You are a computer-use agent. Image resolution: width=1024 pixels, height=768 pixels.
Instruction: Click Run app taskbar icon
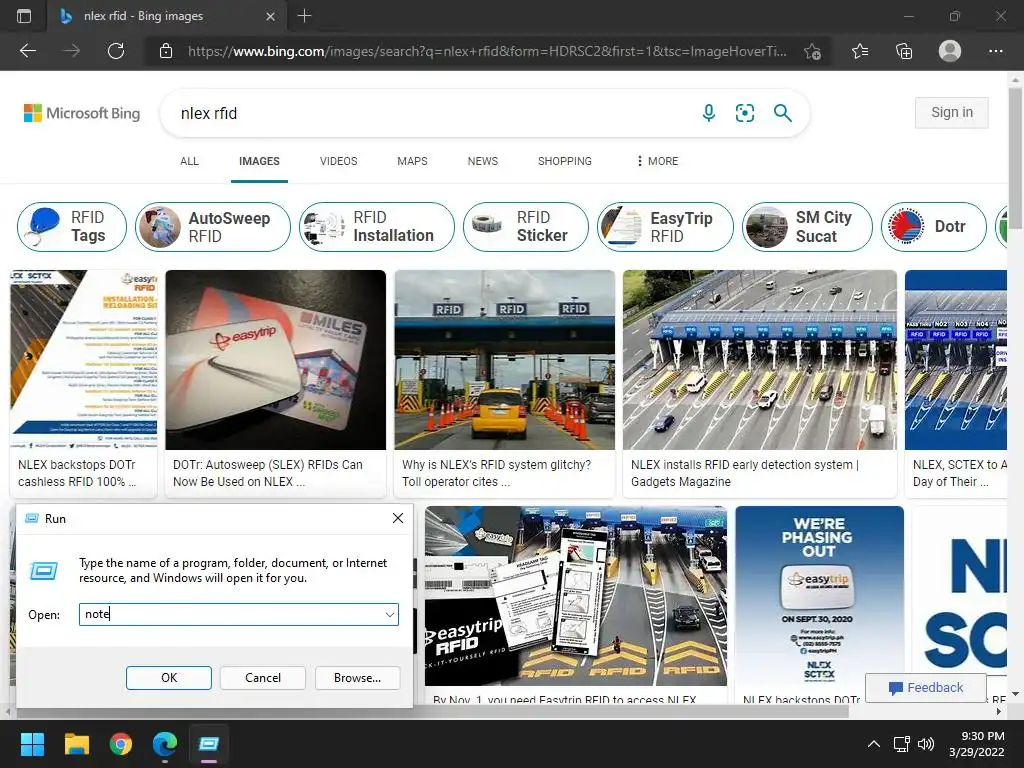point(209,744)
